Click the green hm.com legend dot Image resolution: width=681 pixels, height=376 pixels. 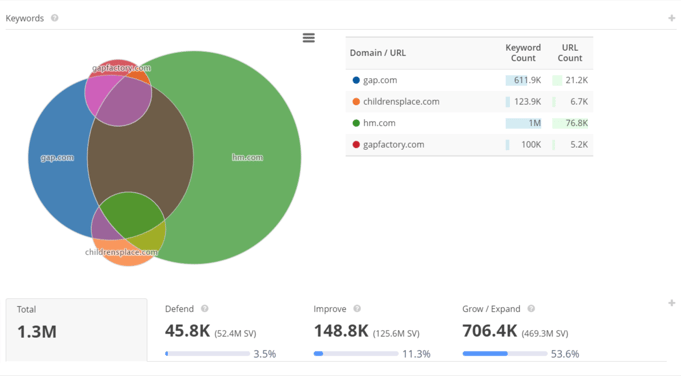[x=356, y=123]
